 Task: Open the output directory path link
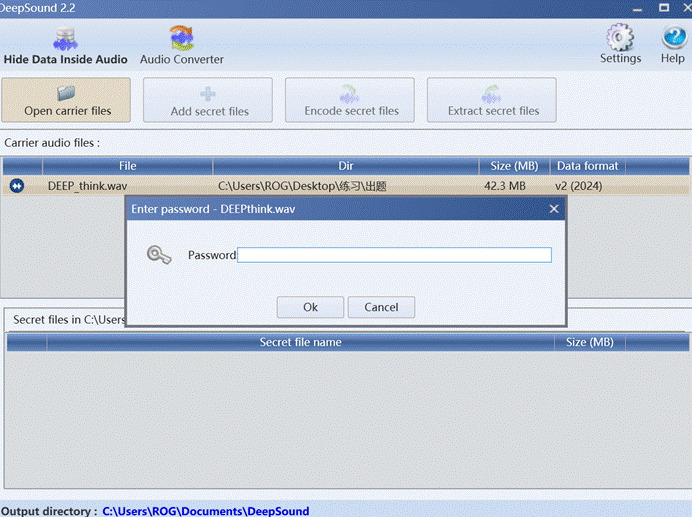pos(206,511)
